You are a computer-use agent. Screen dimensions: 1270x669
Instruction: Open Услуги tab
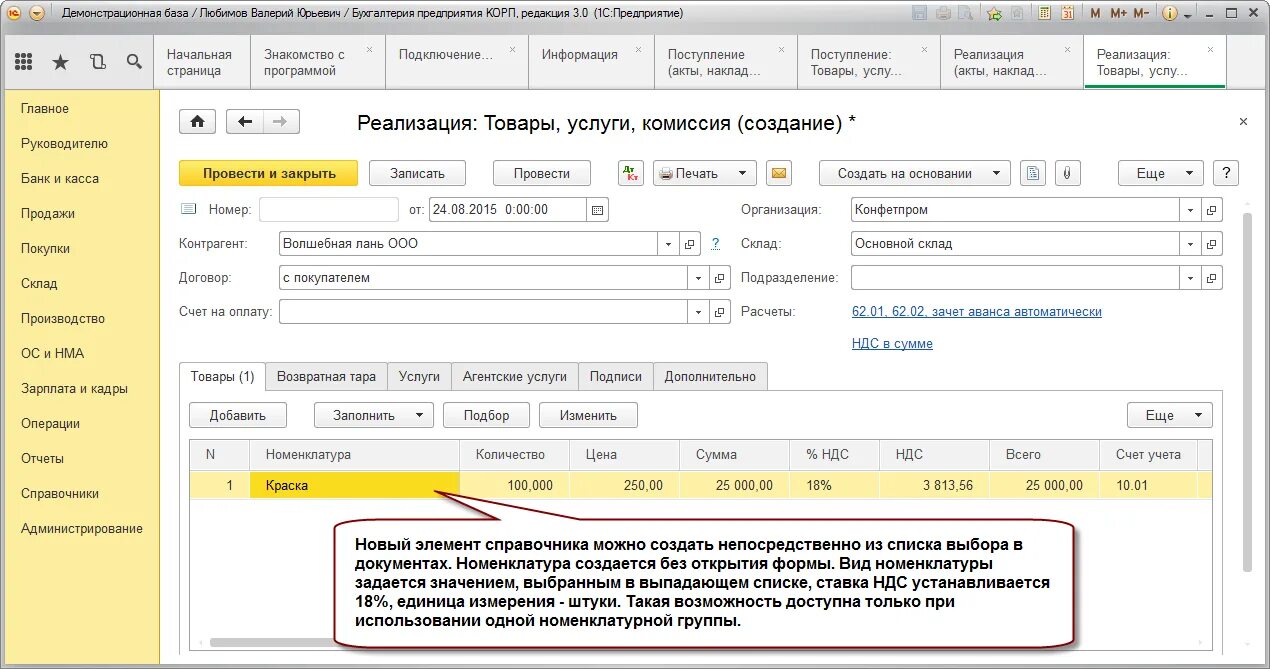tap(419, 376)
